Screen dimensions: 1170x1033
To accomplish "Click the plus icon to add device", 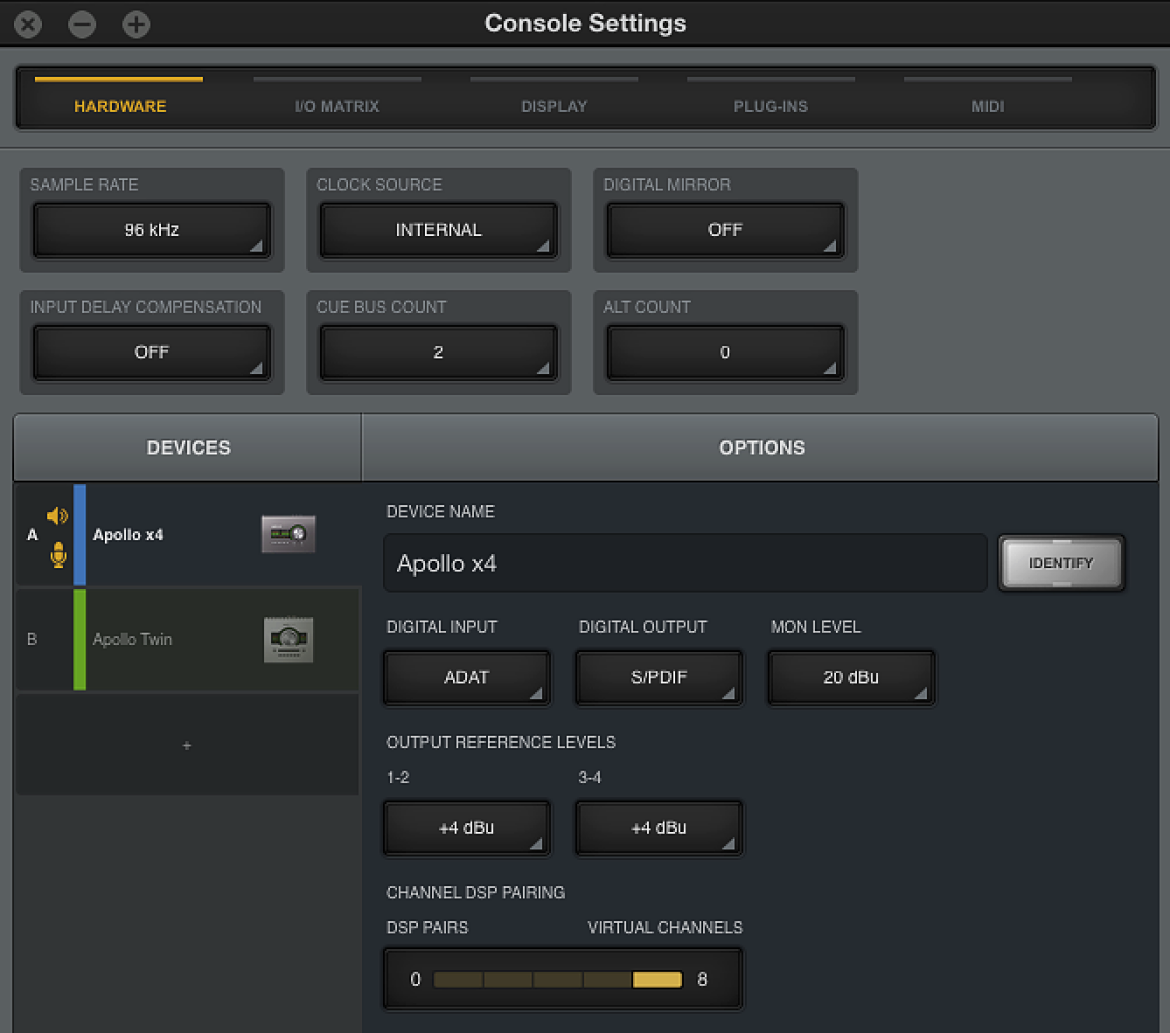I will coord(187,745).
